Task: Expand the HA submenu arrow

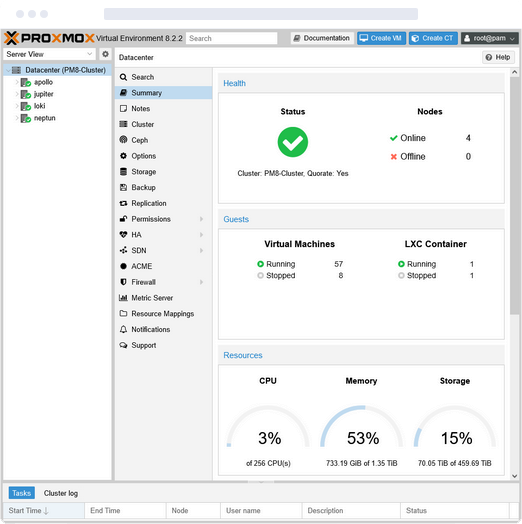Action: [x=202, y=235]
